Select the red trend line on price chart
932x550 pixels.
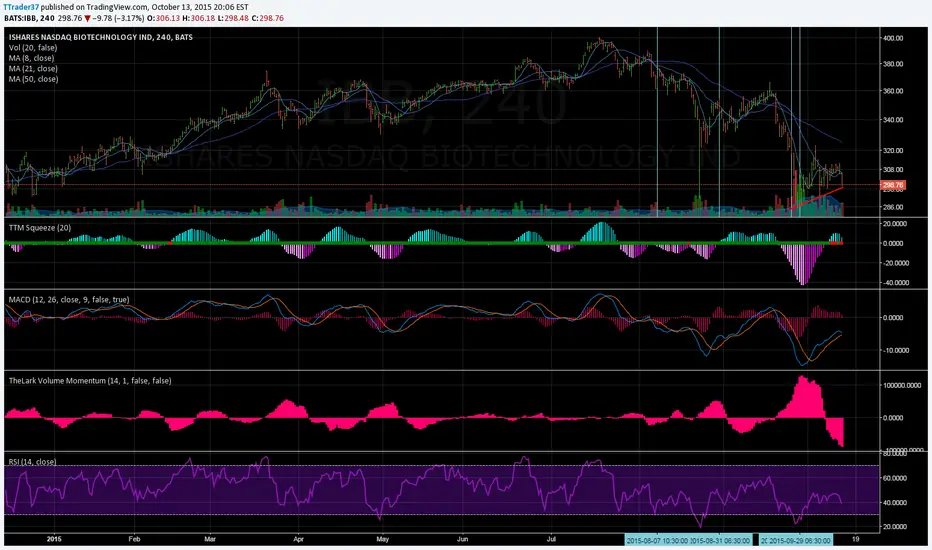click(x=817, y=197)
